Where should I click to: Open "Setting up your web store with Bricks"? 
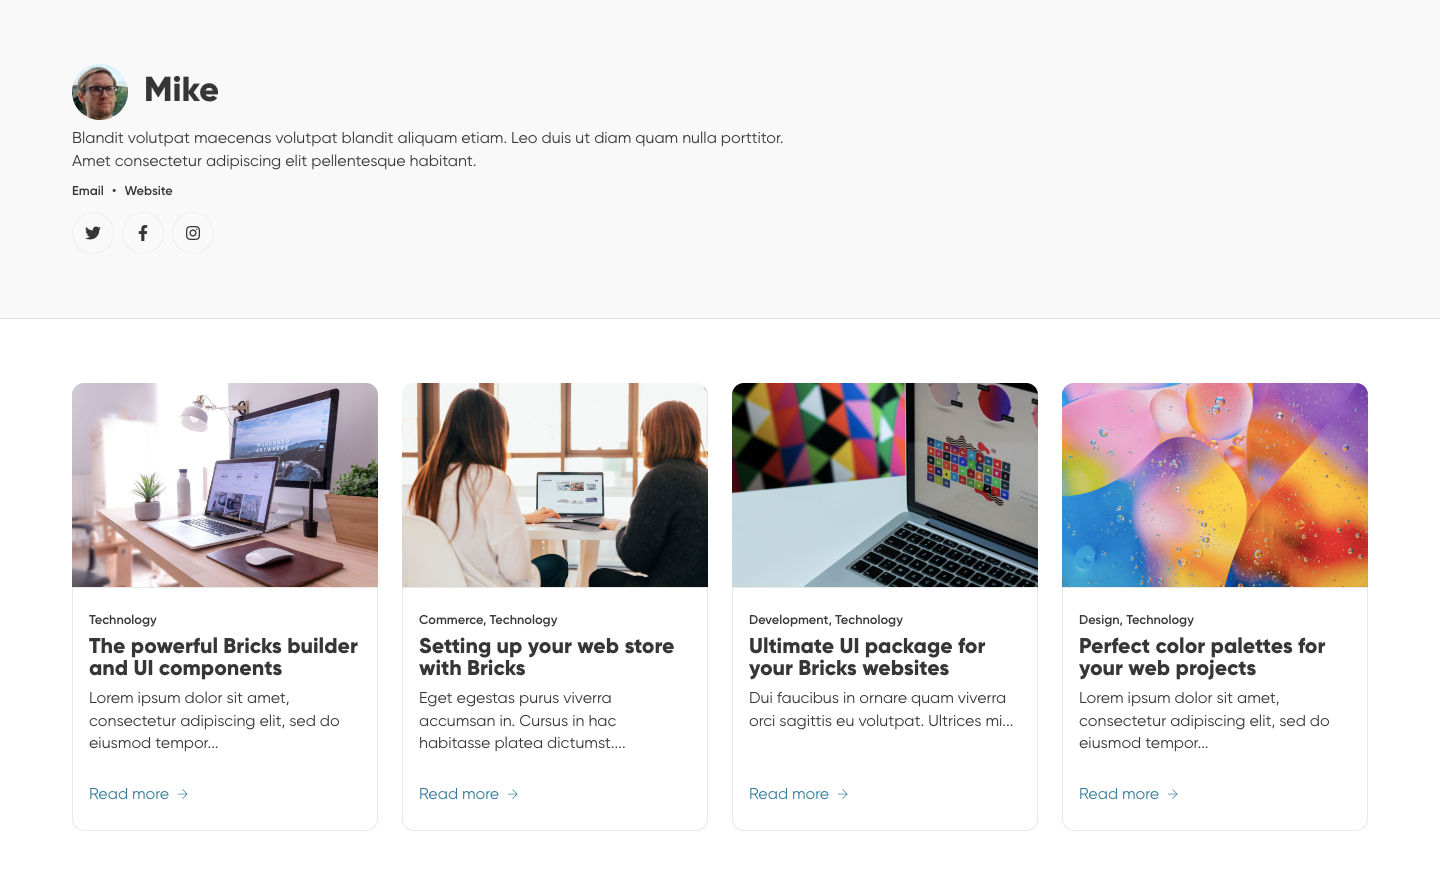point(546,657)
